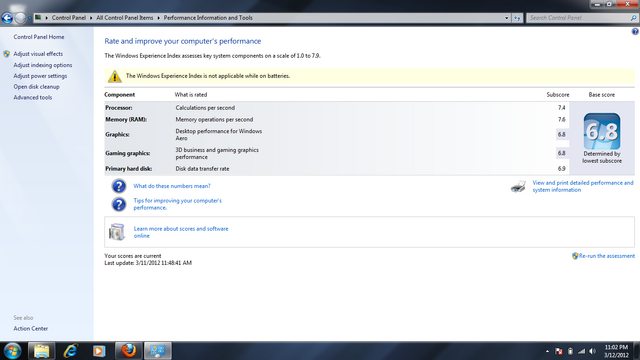Select the Processor subscore 7.4
The width and height of the screenshot is (640, 360).
point(562,108)
